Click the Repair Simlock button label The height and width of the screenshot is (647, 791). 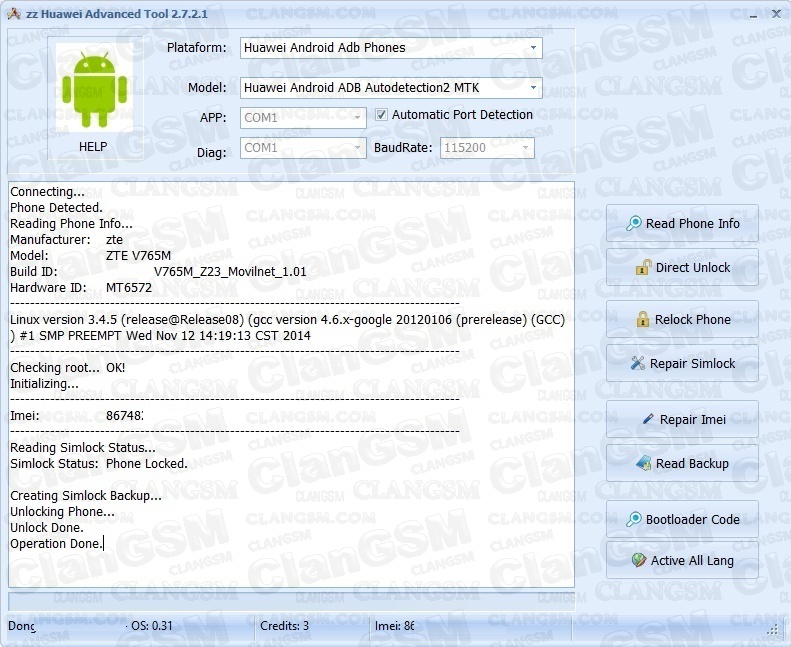tap(693, 363)
